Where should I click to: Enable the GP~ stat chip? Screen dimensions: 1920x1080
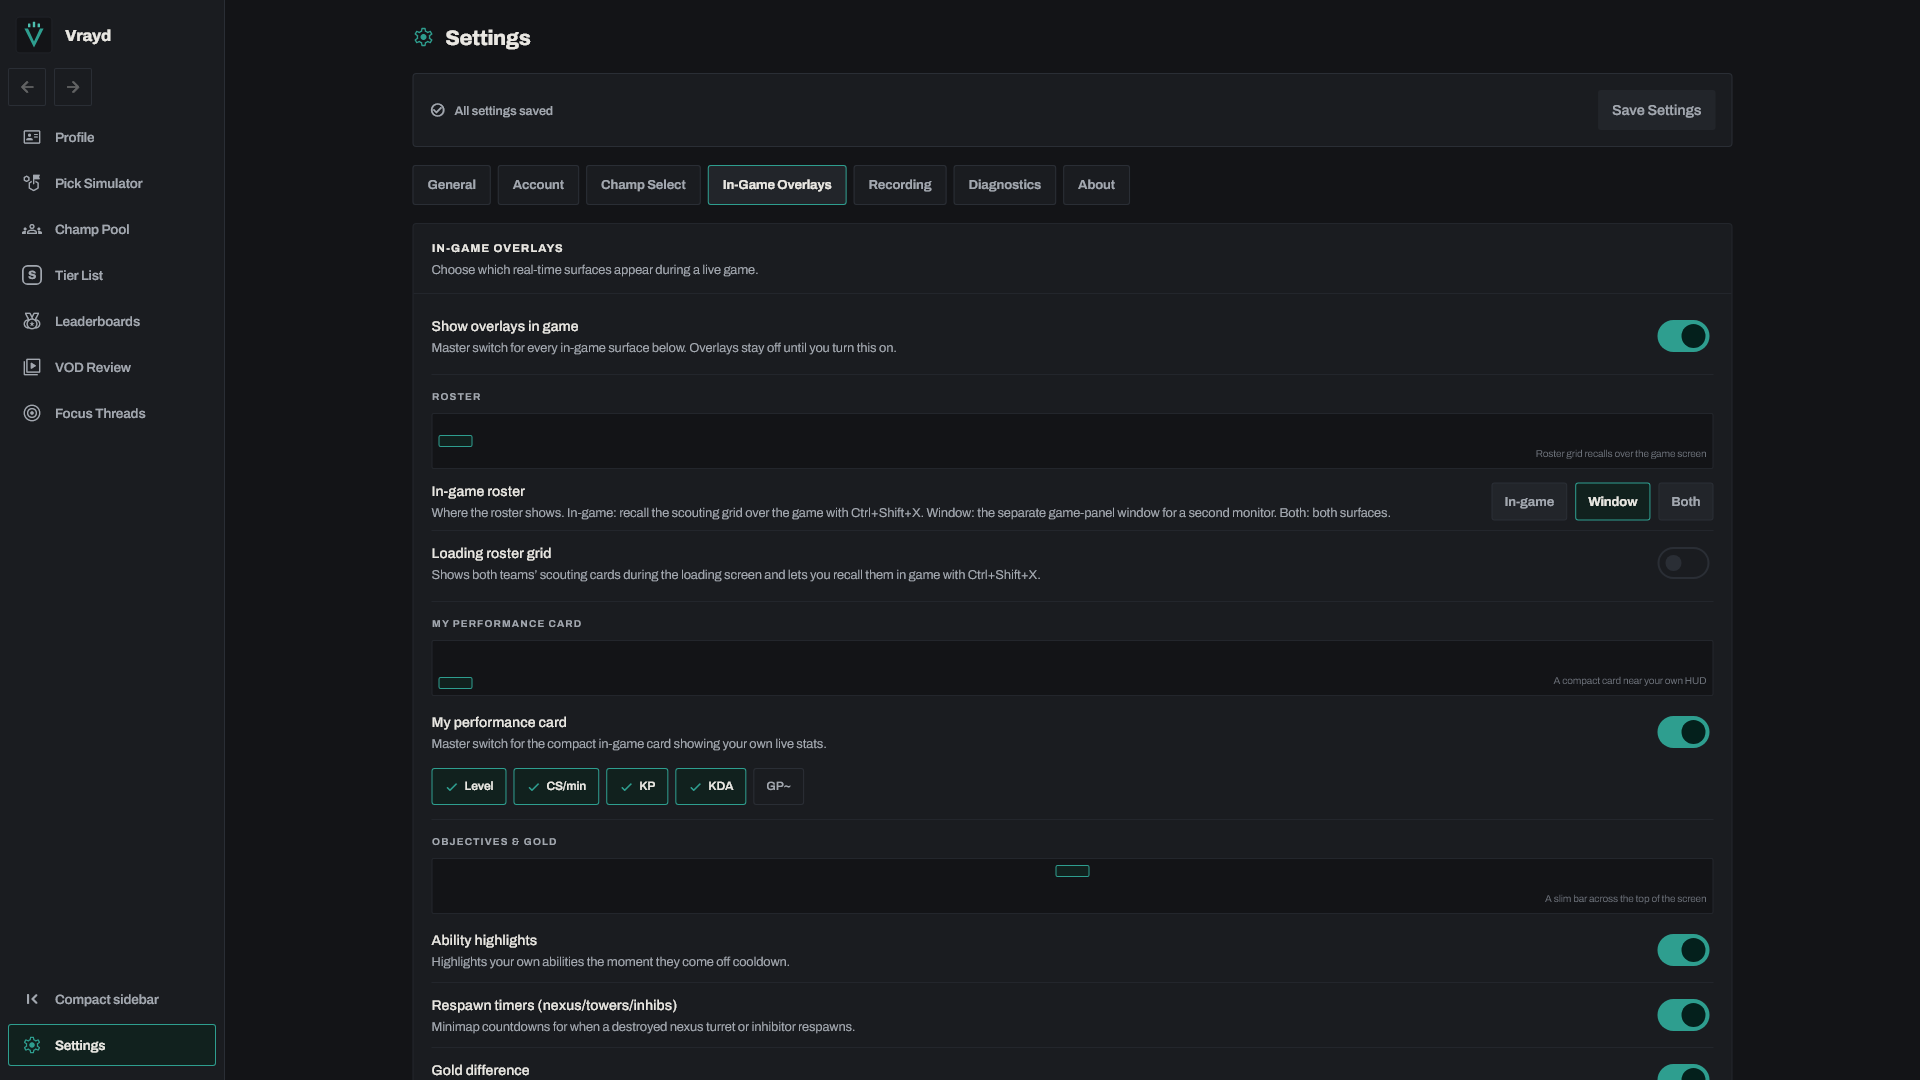point(778,786)
